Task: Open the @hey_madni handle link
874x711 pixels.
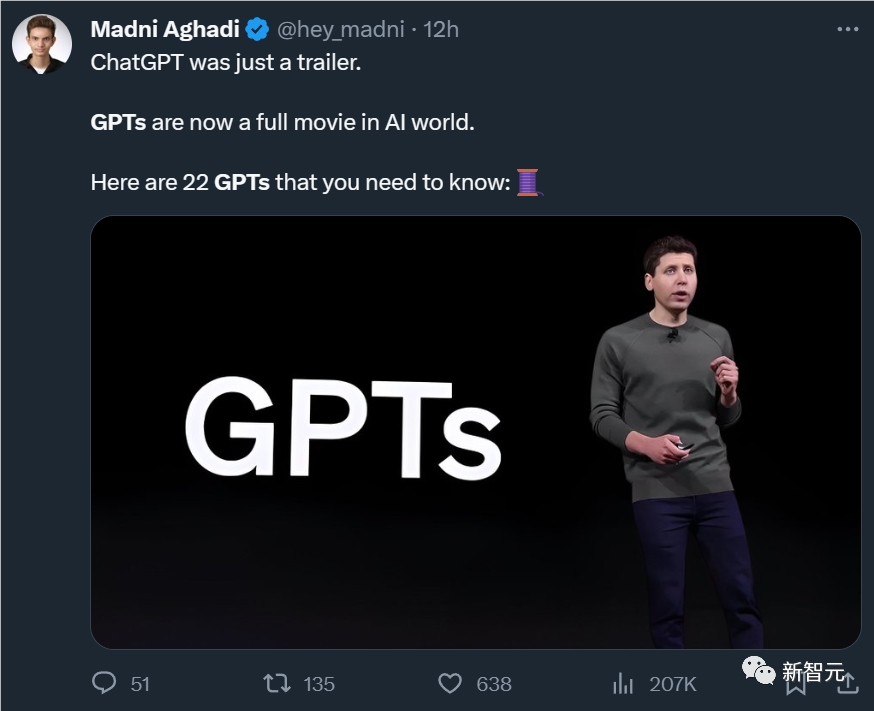Action: tap(340, 30)
